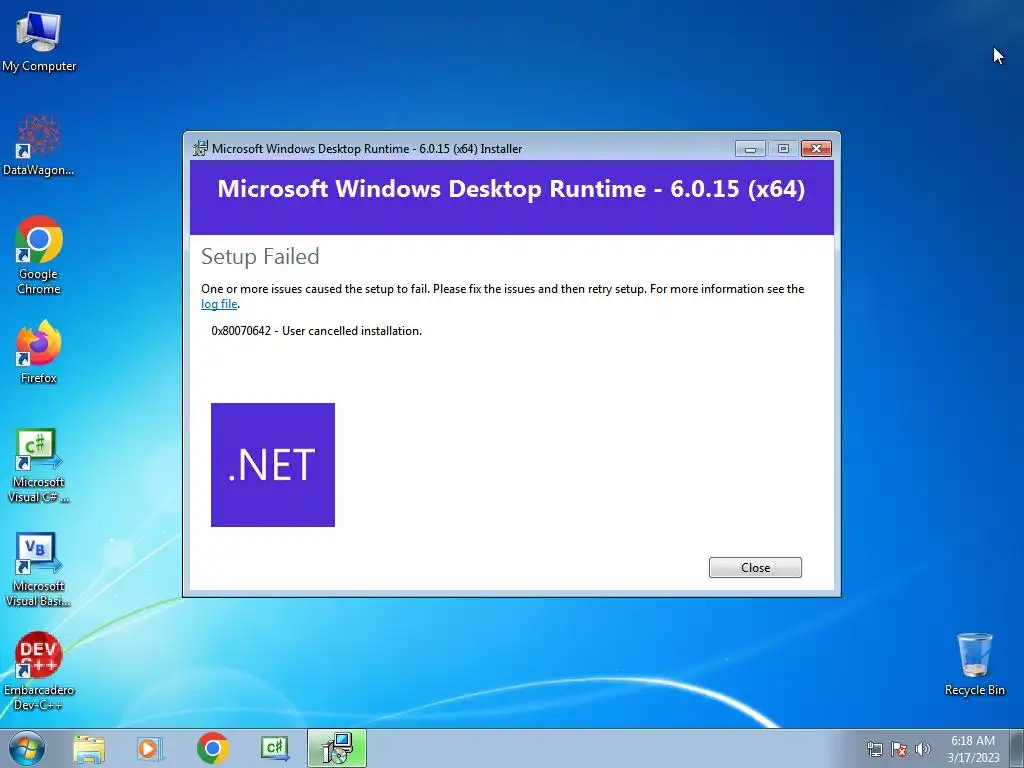Maximize the installer window
Image resolution: width=1024 pixels, height=768 pixels.
pyautogui.click(x=783, y=149)
